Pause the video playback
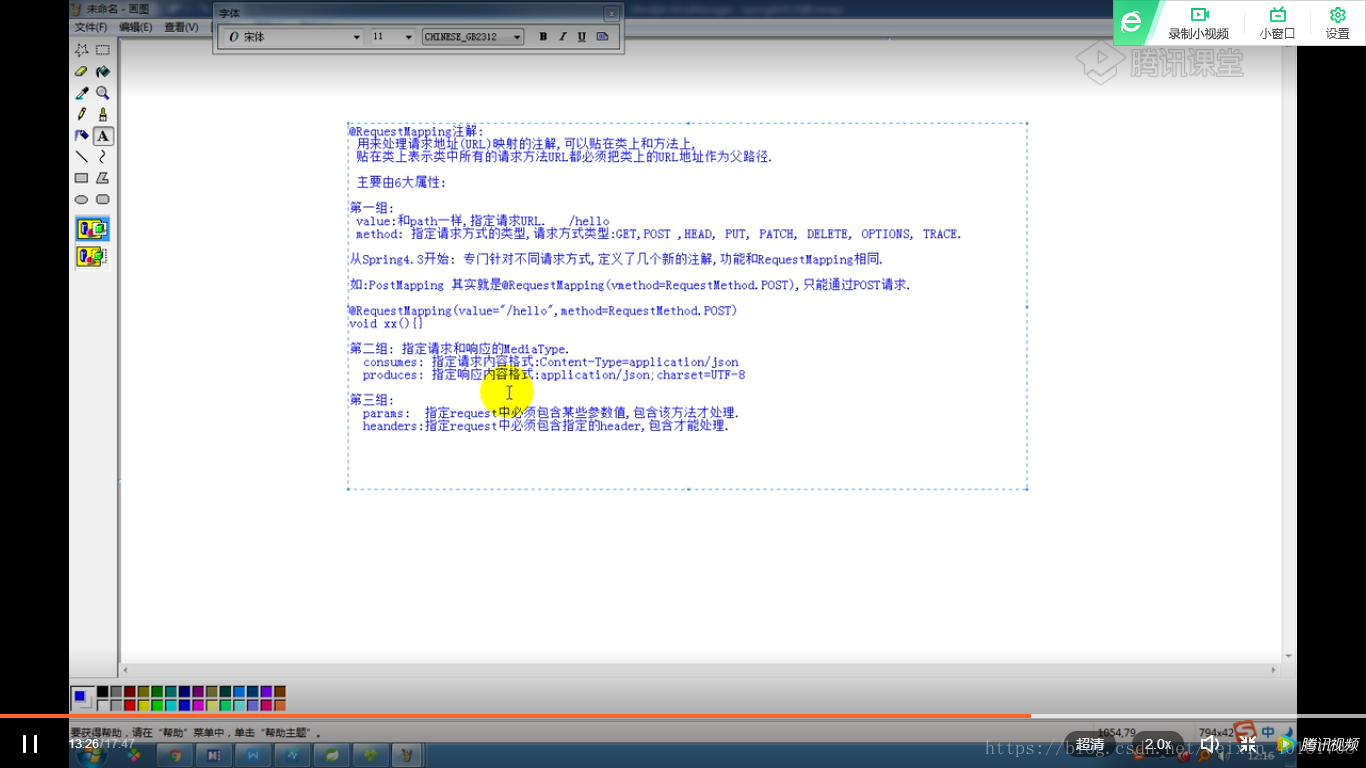1366x768 pixels. (x=30, y=743)
